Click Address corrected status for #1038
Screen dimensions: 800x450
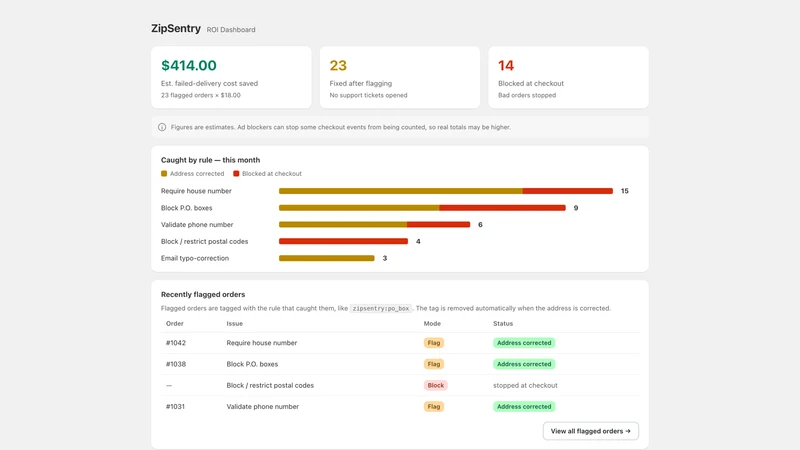524,364
